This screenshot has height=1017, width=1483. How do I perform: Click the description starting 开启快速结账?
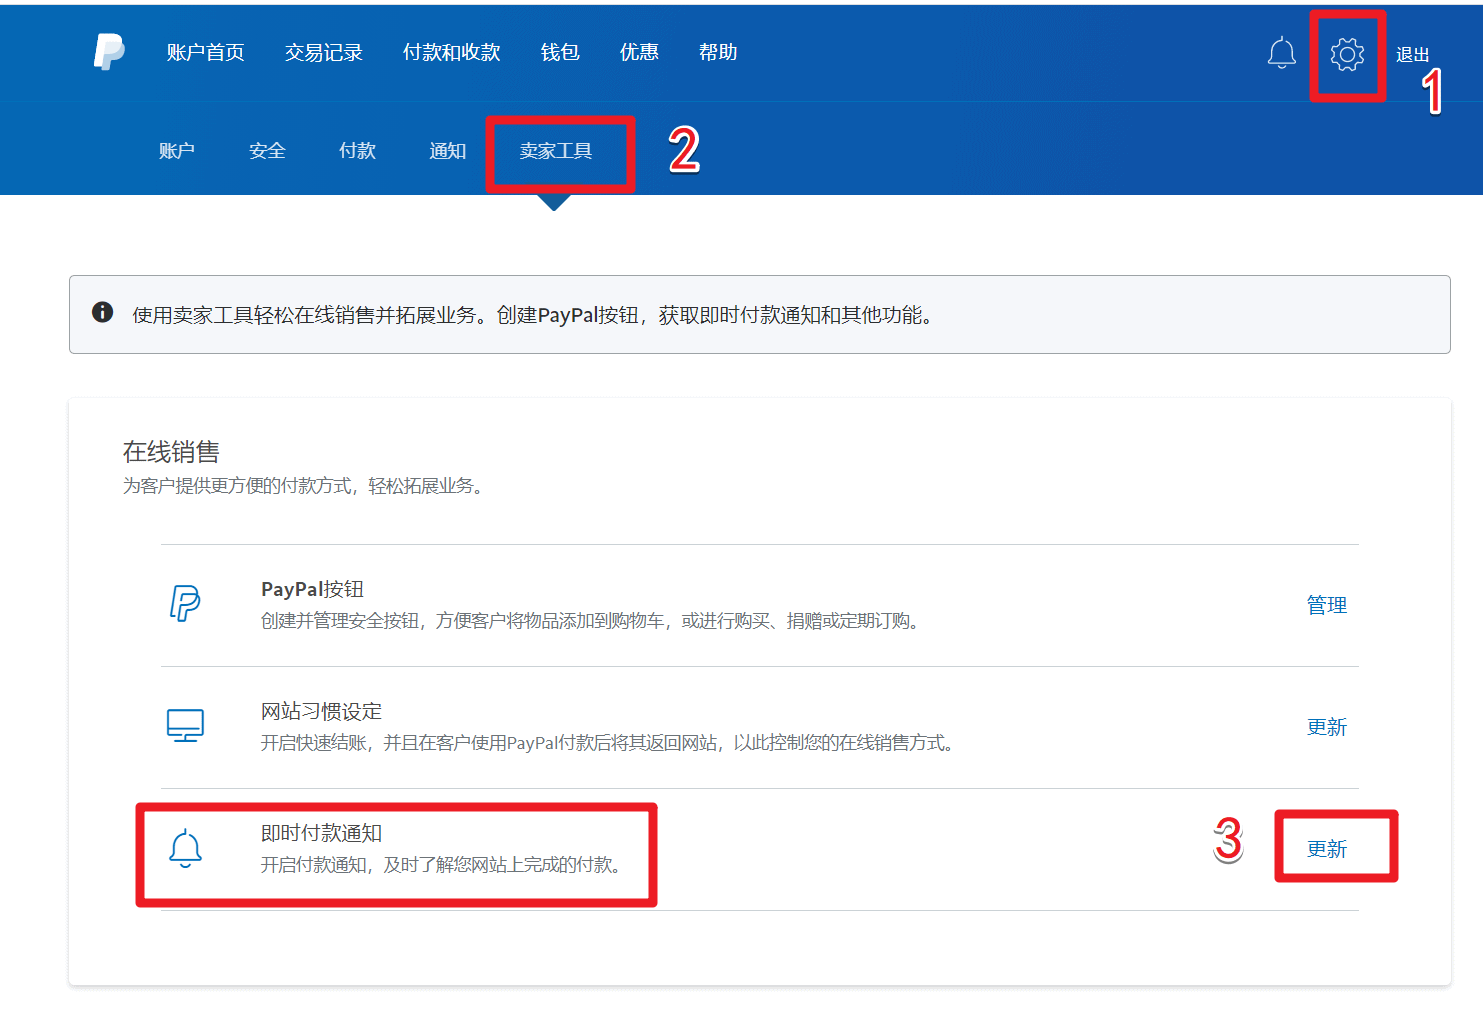610,743
